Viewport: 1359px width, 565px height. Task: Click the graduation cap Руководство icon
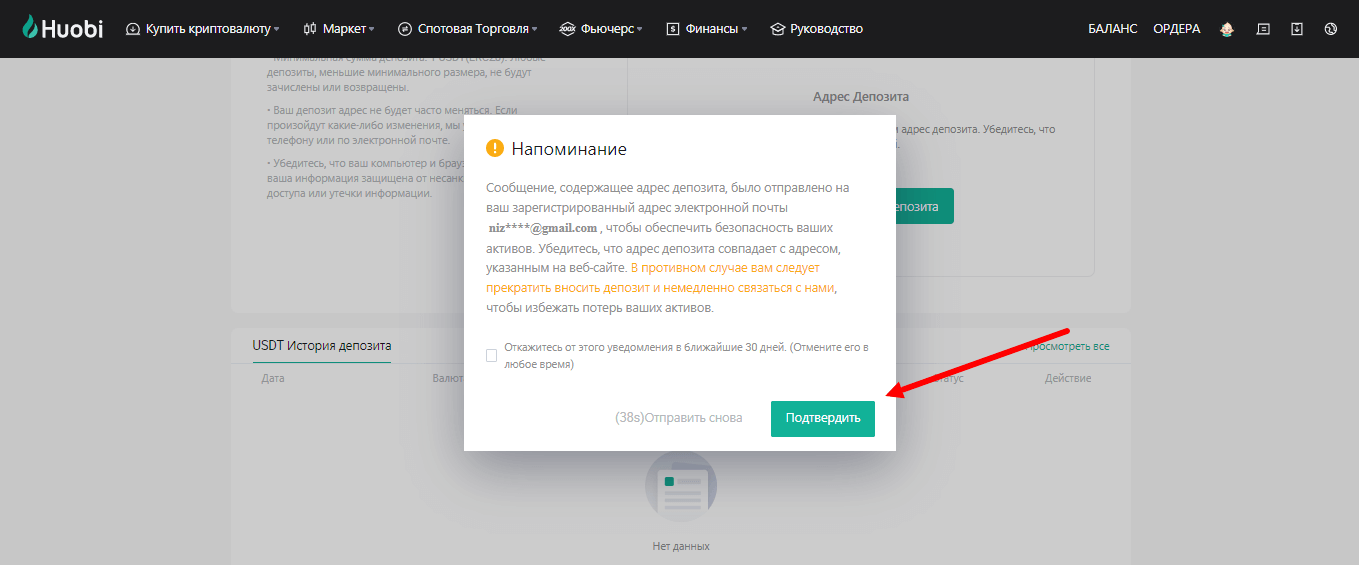point(778,29)
